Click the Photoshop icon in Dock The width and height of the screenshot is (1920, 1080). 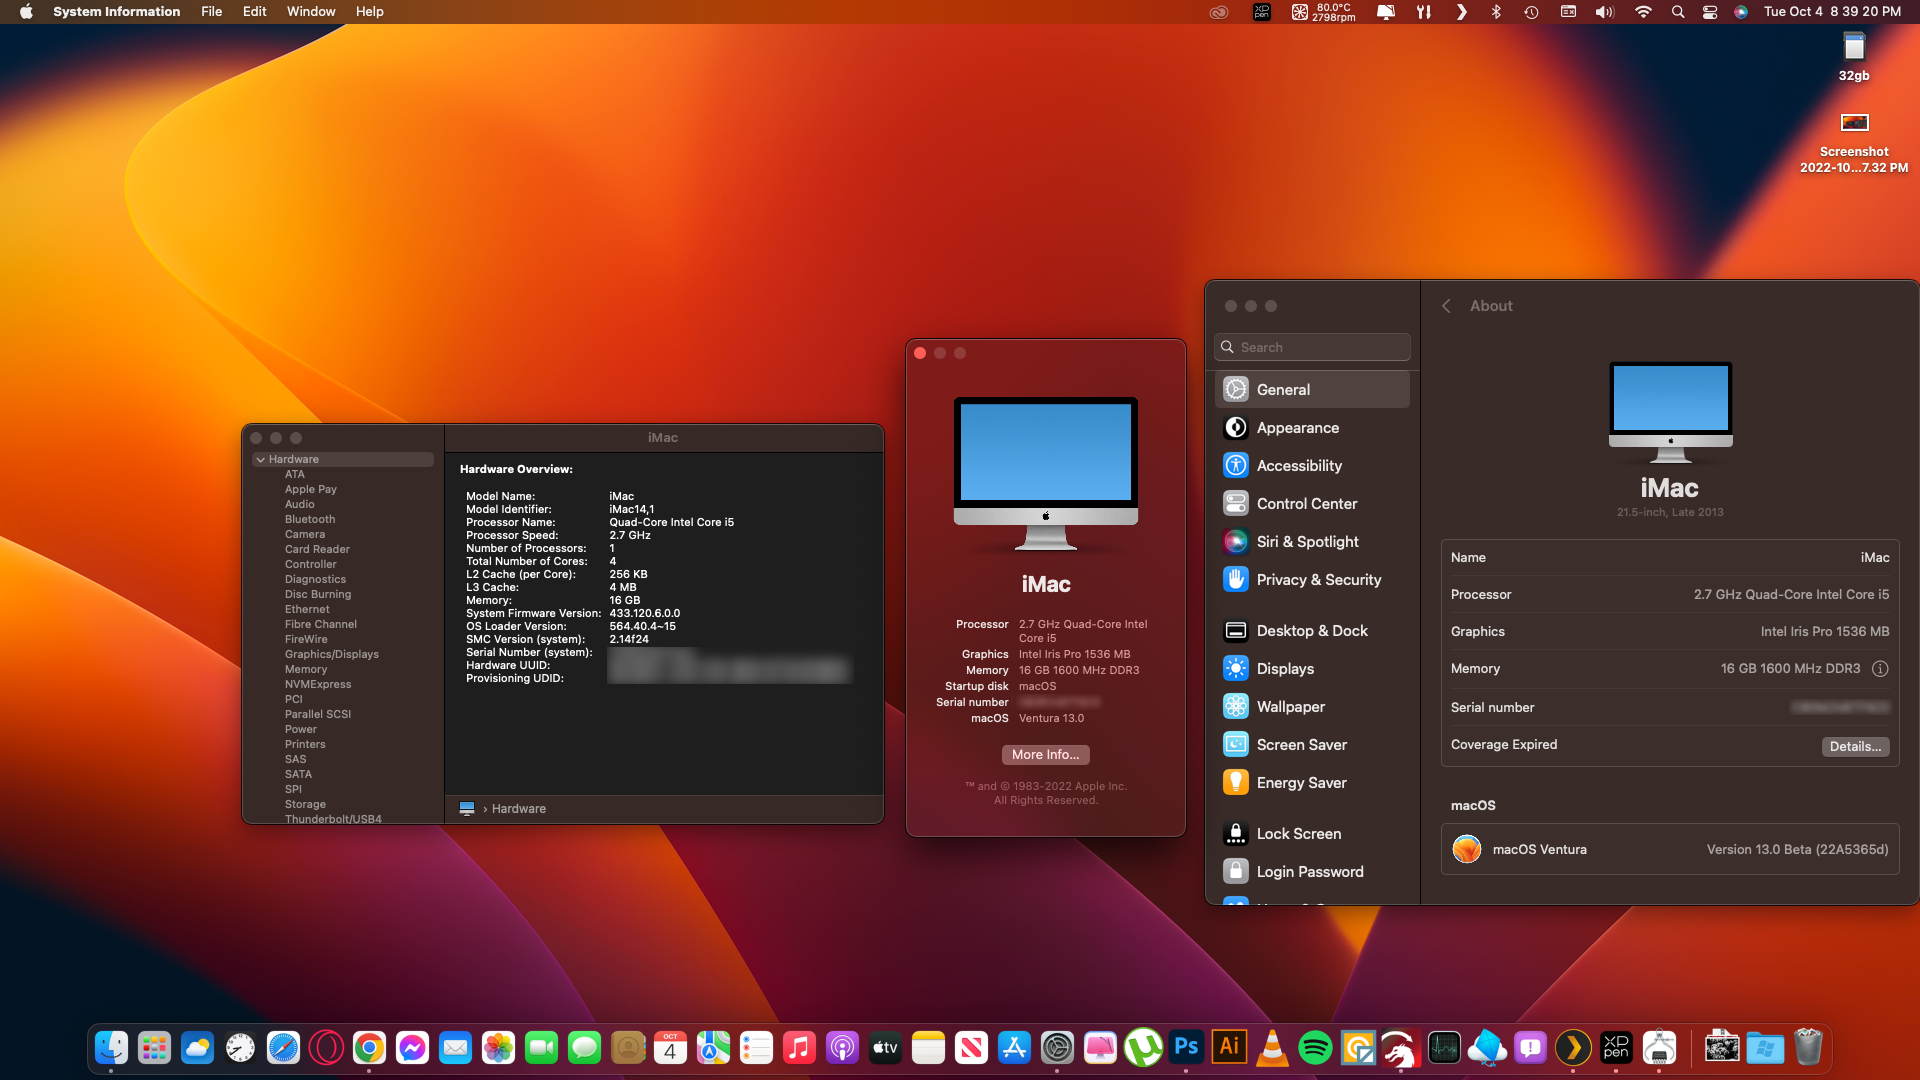pos(1184,1048)
